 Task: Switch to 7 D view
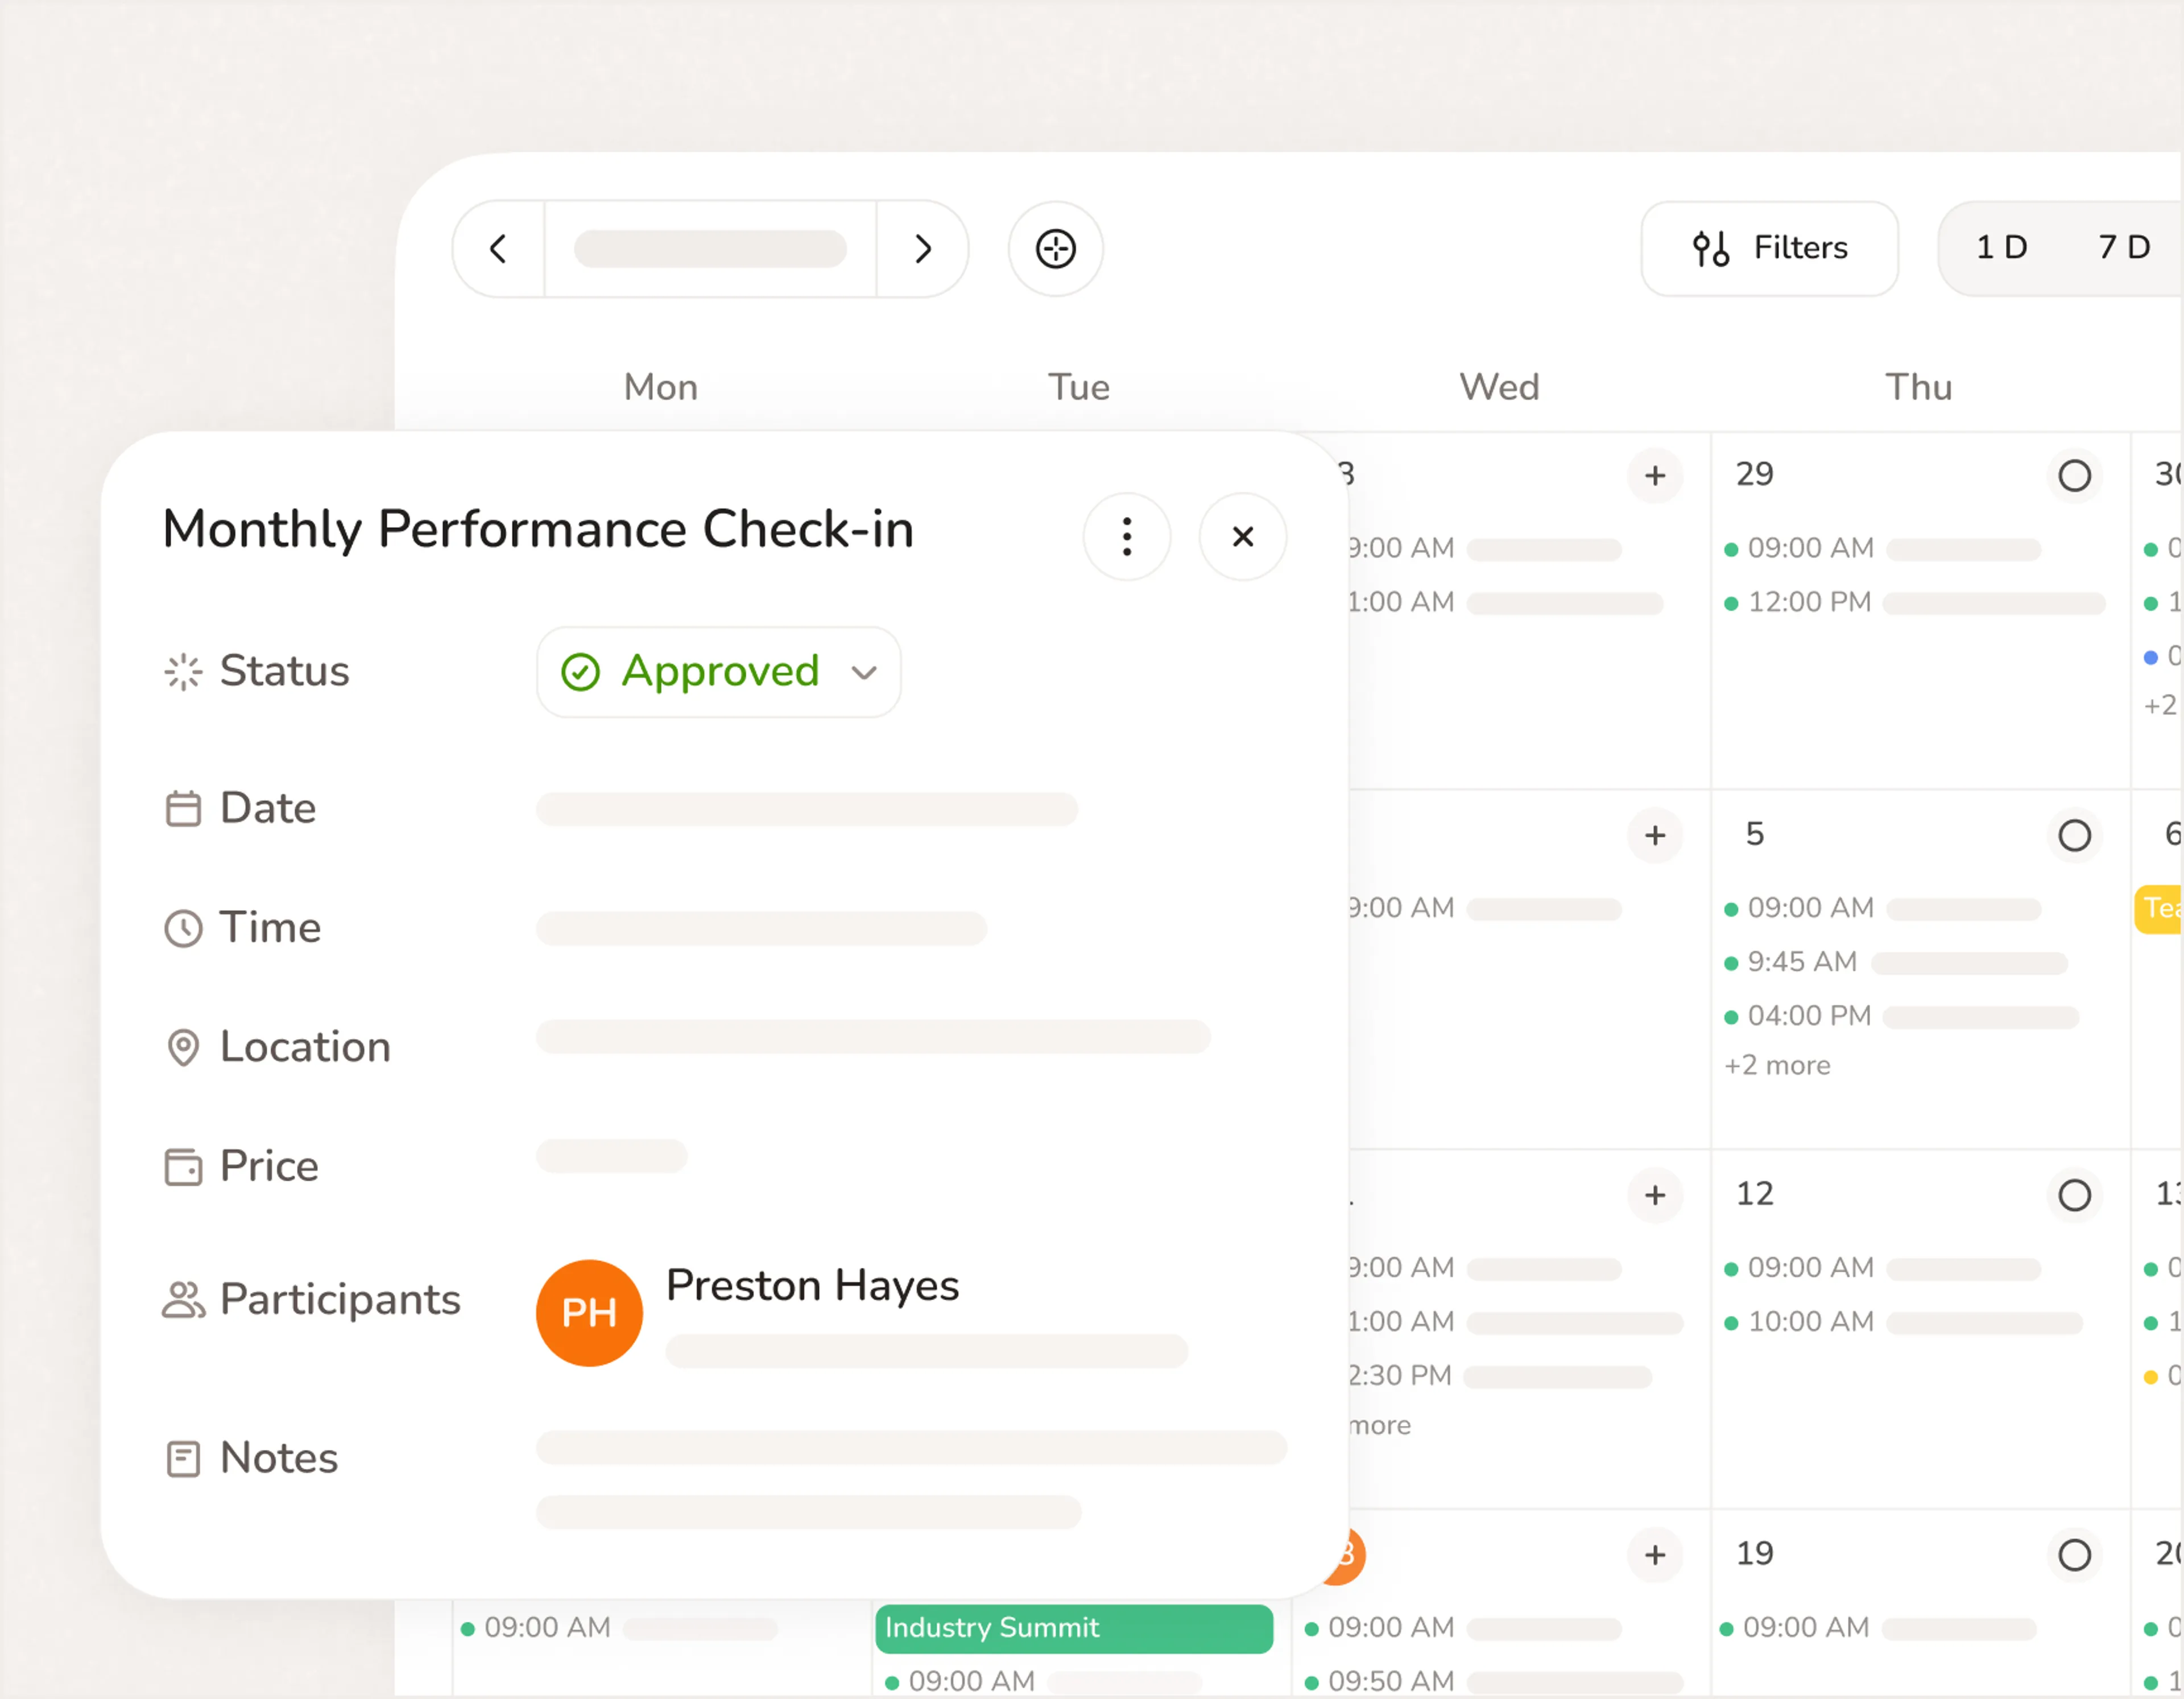tap(2124, 248)
